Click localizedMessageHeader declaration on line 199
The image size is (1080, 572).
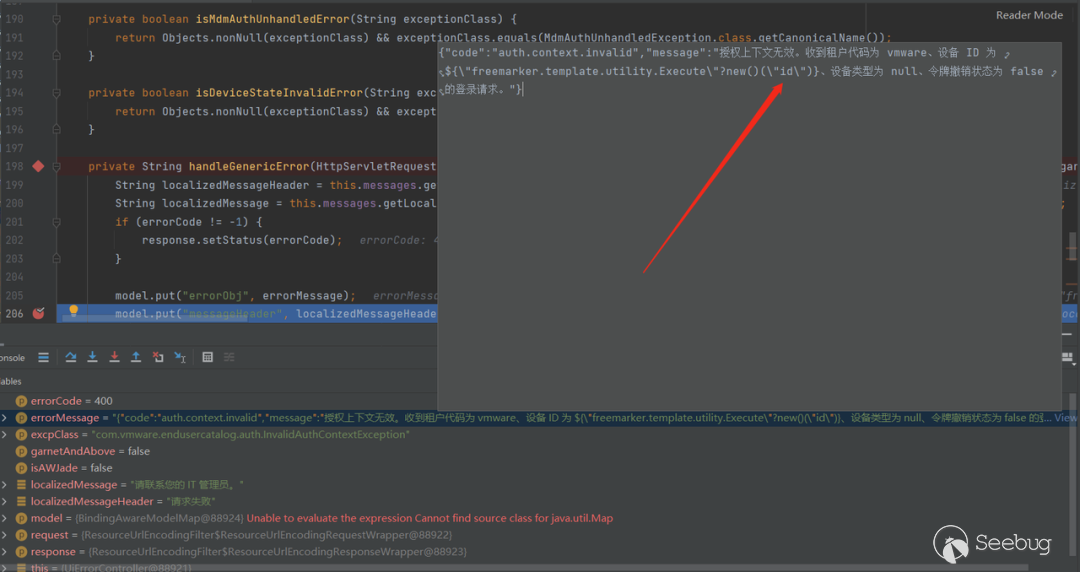(236, 185)
